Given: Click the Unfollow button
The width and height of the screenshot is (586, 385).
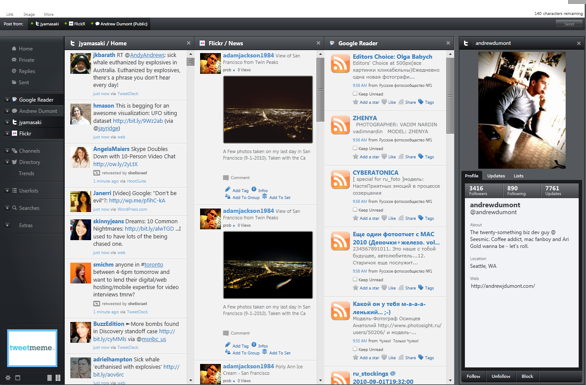Looking at the screenshot, I should point(500,376).
